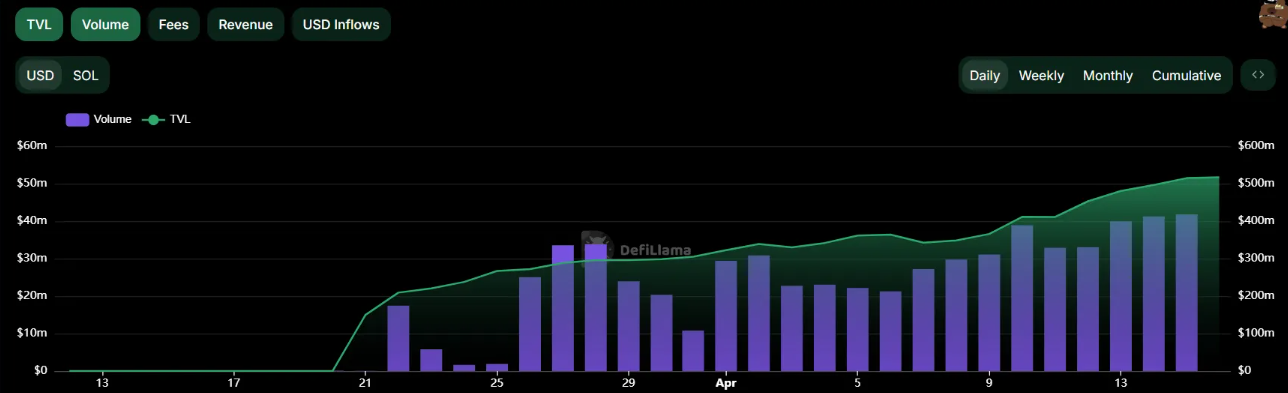Open the embed code icon button
The image size is (1288, 393).
tap(1258, 75)
